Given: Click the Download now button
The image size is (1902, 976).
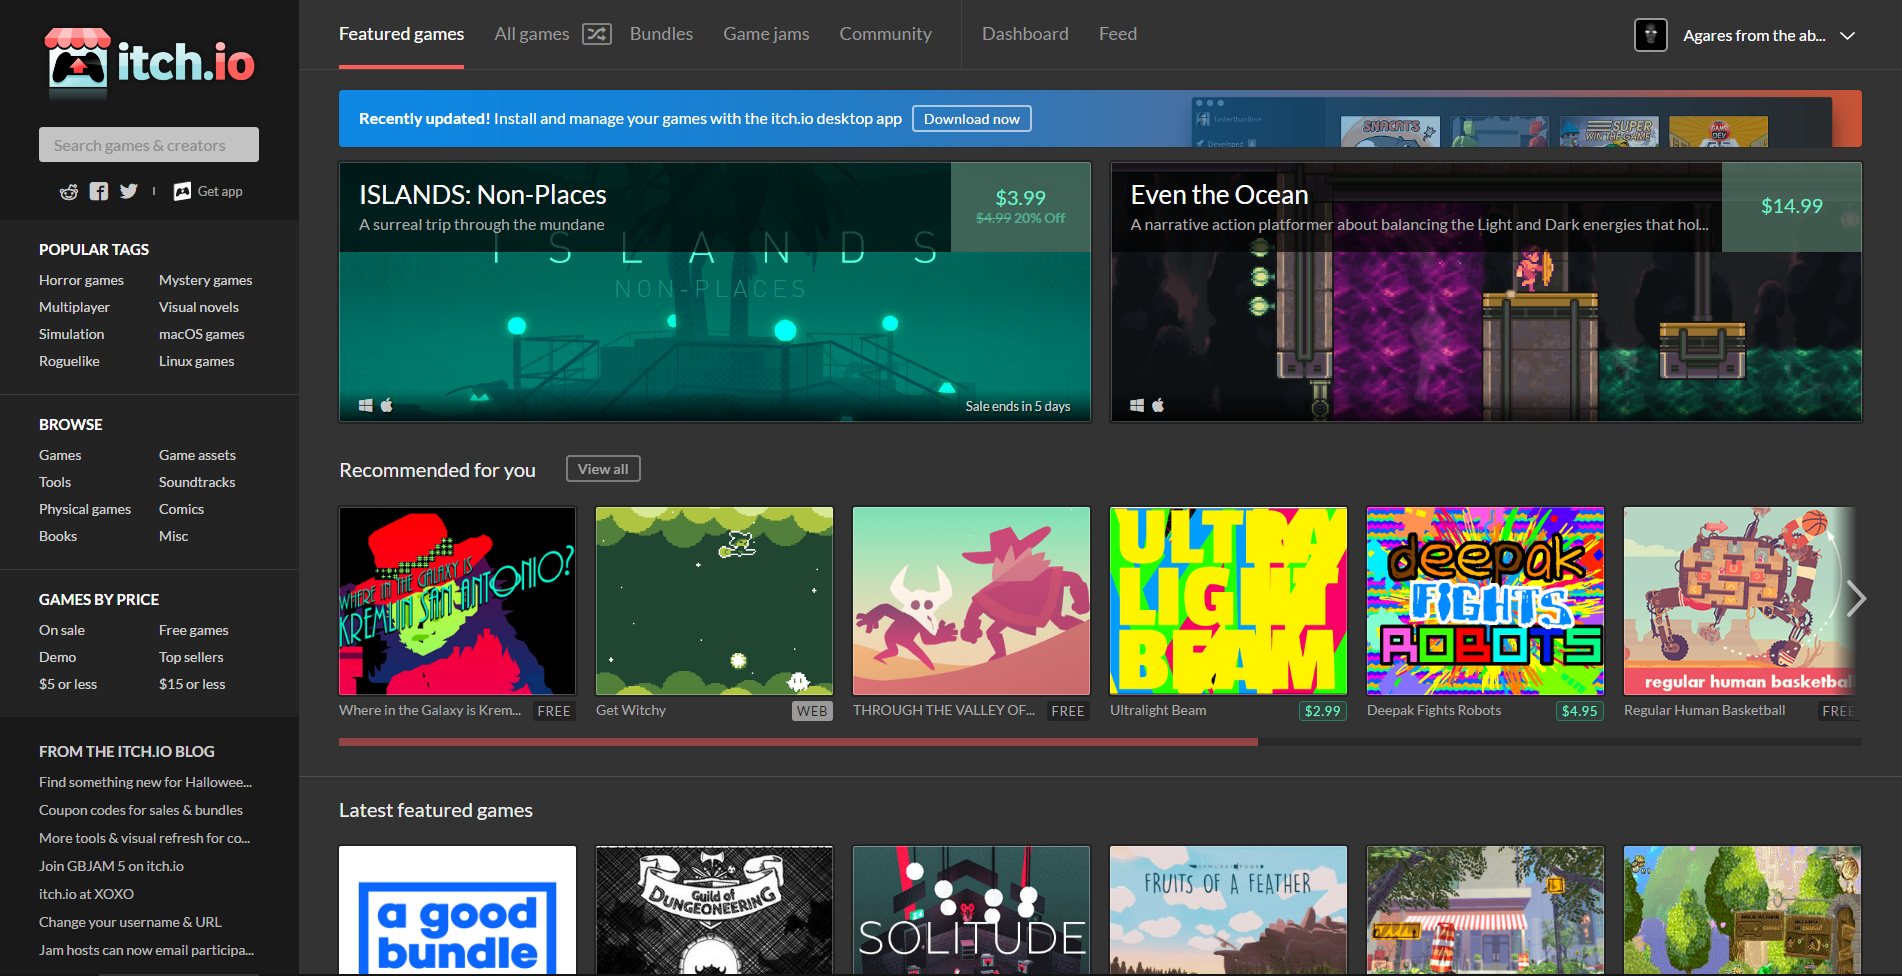Looking at the screenshot, I should point(972,119).
